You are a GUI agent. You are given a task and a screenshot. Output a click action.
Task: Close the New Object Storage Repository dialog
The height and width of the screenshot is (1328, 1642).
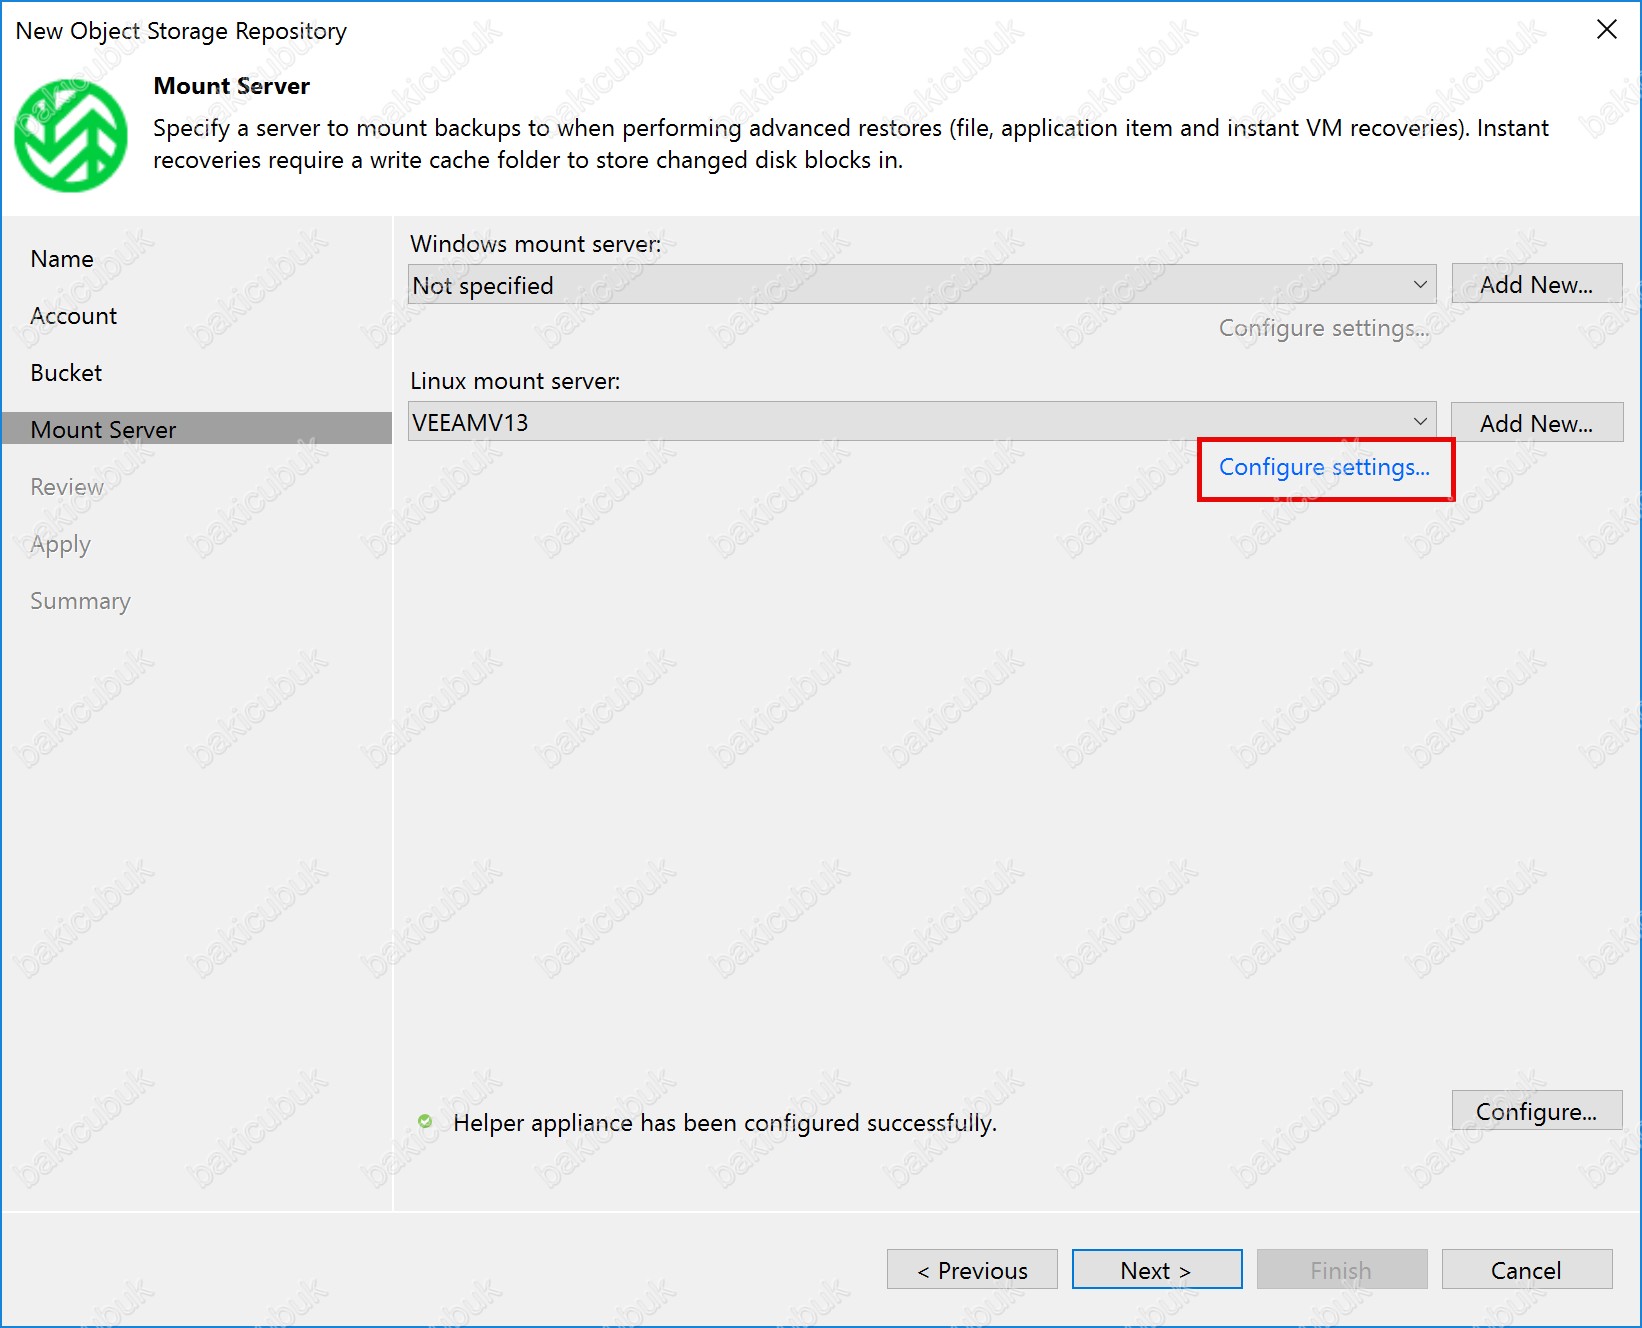(x=1606, y=30)
